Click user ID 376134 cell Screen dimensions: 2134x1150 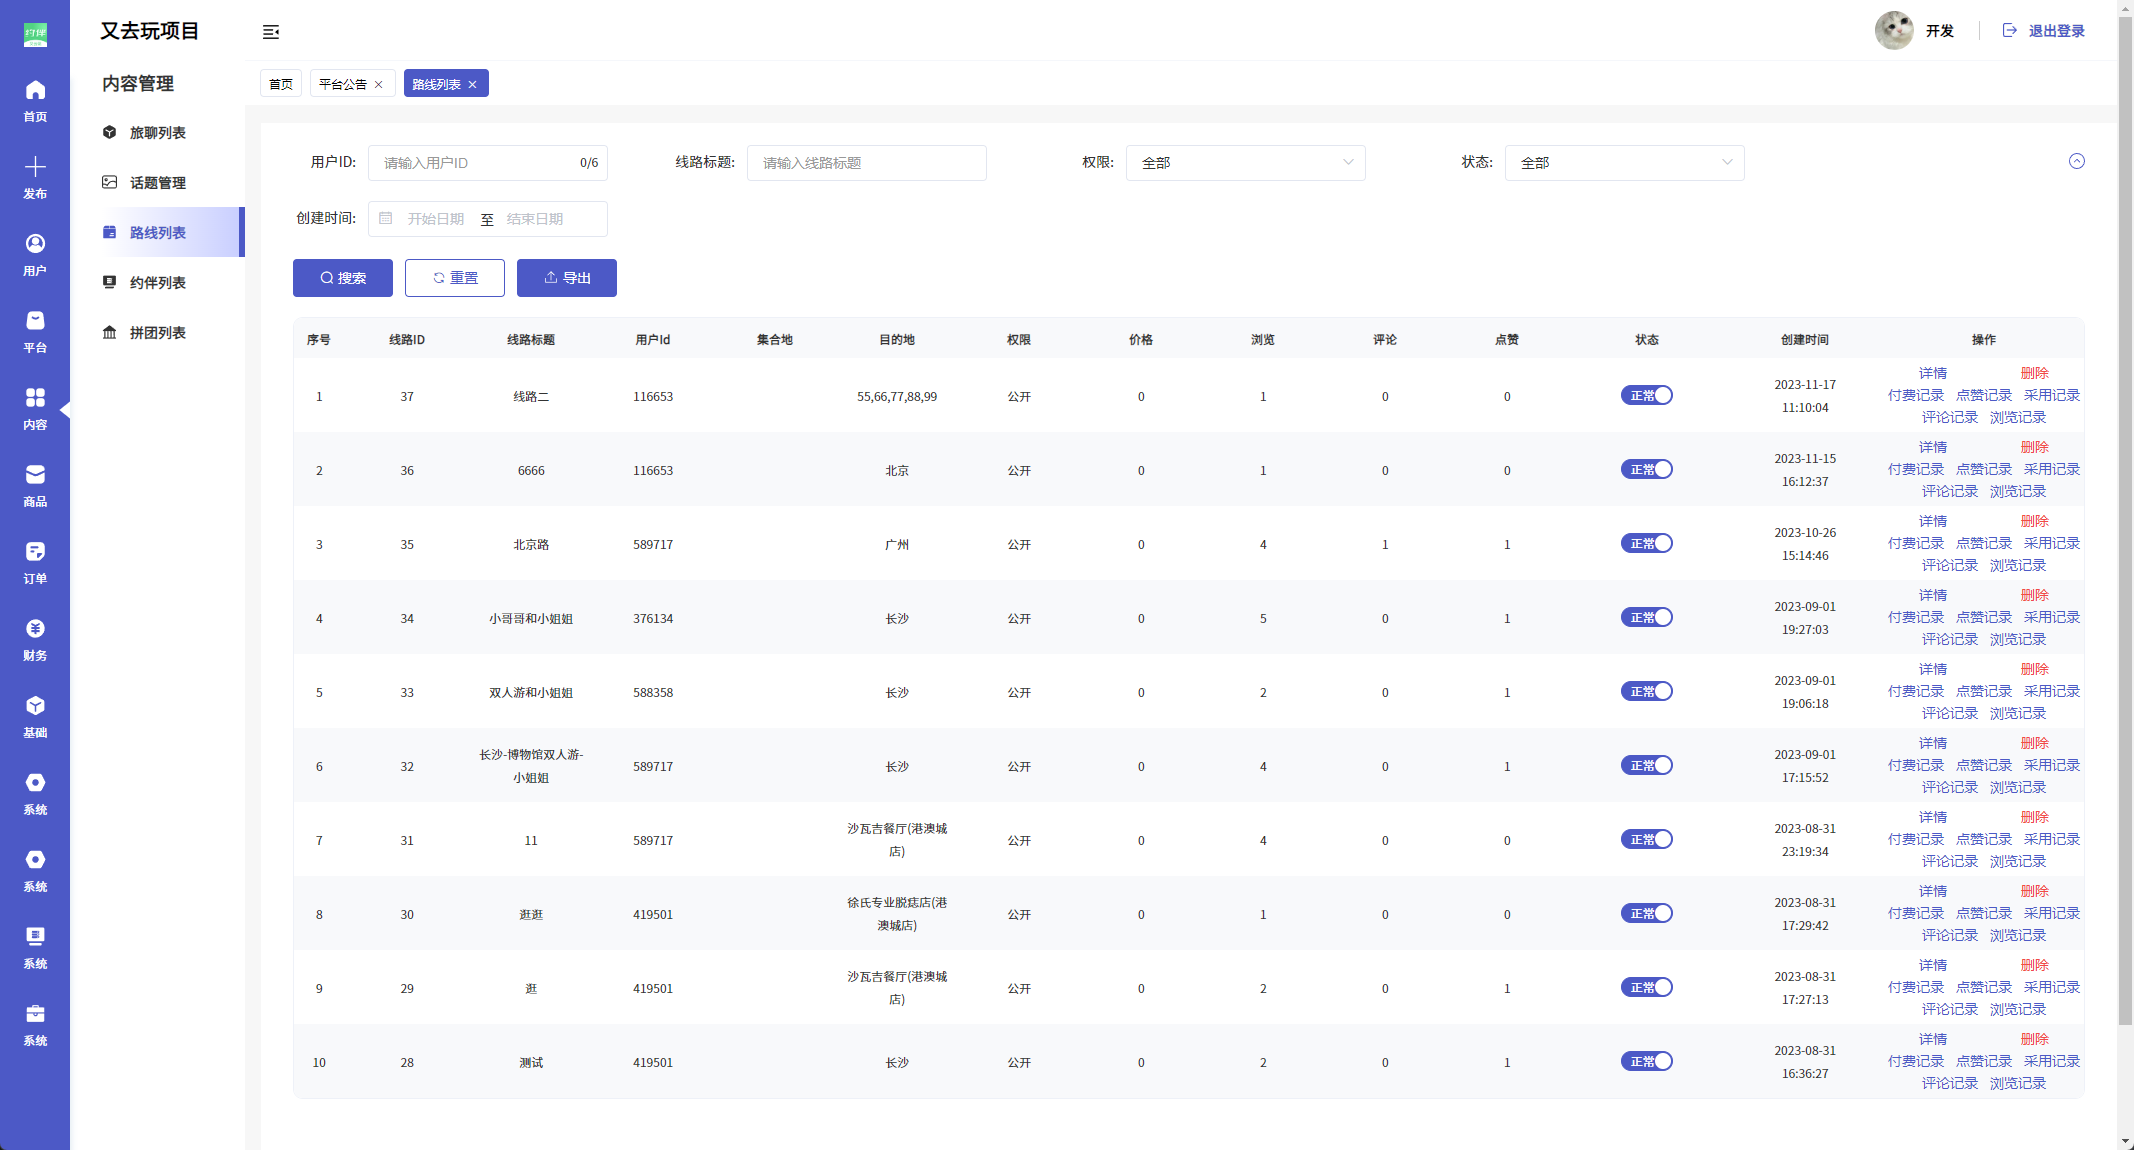(653, 619)
